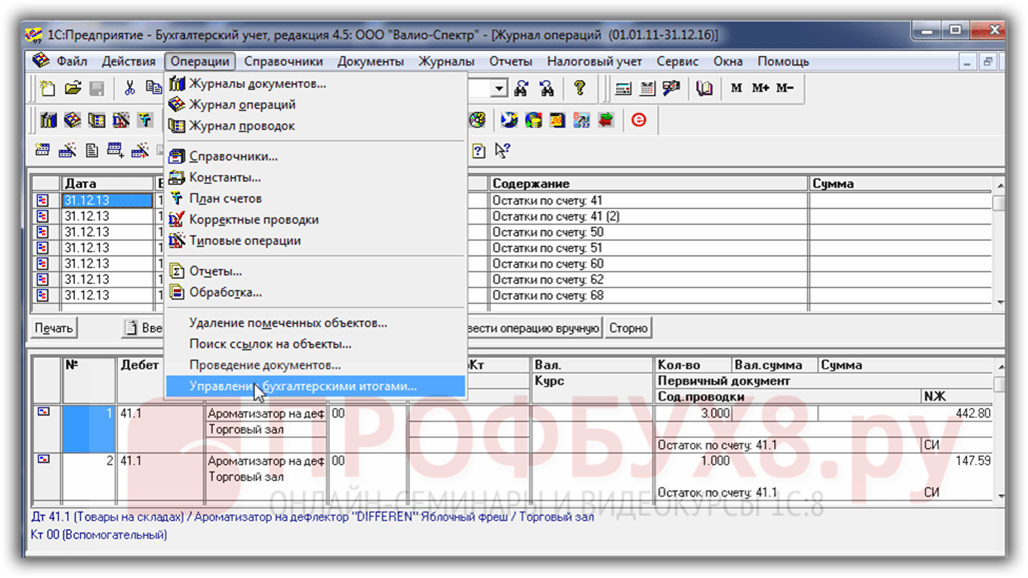
Task: Click the M- memory subtract button
Action: pyautogui.click(x=785, y=88)
